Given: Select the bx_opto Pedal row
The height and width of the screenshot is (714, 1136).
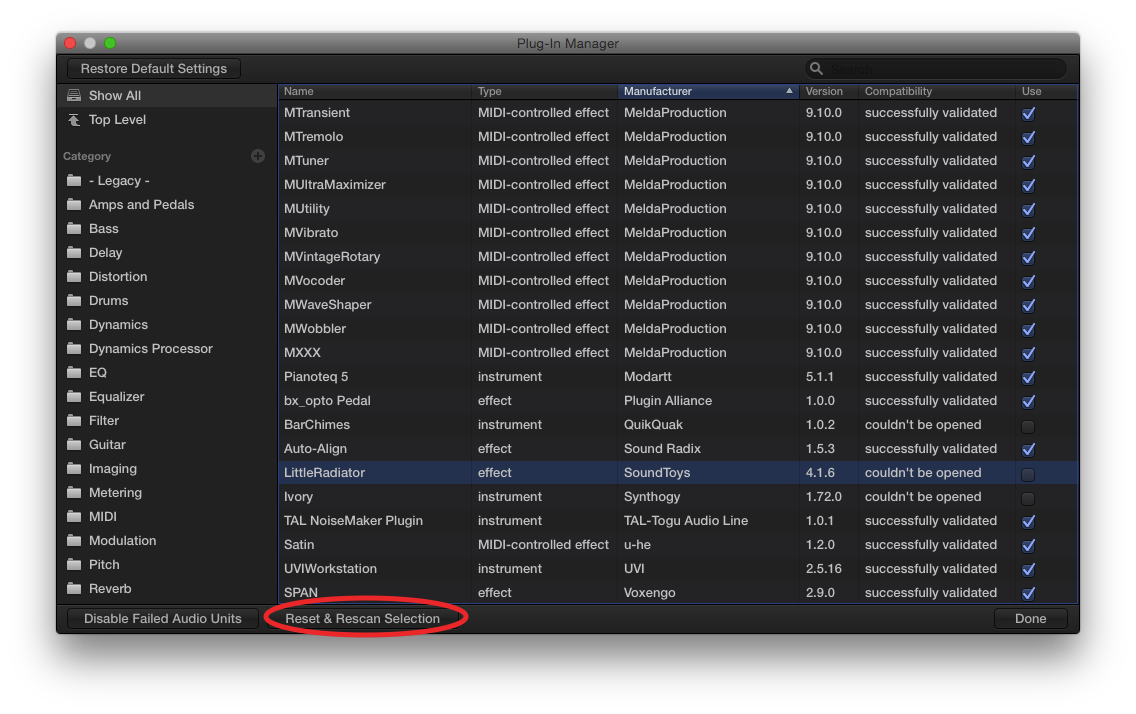Looking at the screenshot, I should (x=678, y=400).
